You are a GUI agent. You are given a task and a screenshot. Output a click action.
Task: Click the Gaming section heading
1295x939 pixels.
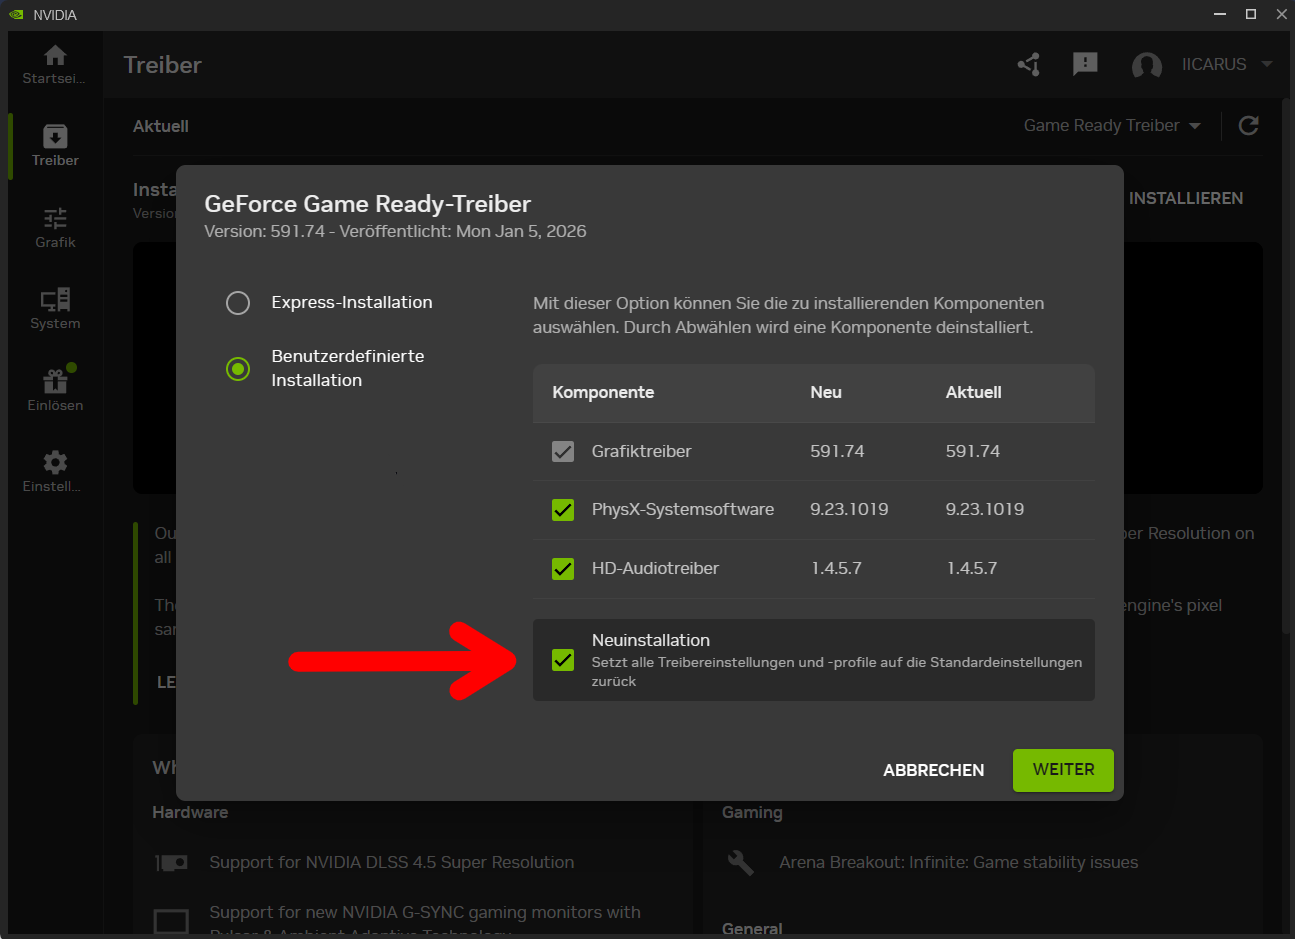tap(752, 812)
